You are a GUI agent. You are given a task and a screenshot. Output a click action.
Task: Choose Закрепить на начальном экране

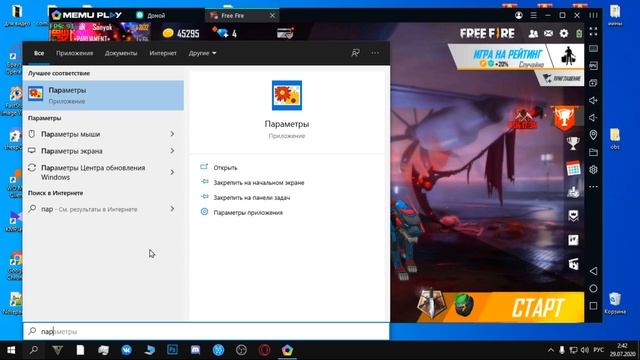(x=259, y=182)
